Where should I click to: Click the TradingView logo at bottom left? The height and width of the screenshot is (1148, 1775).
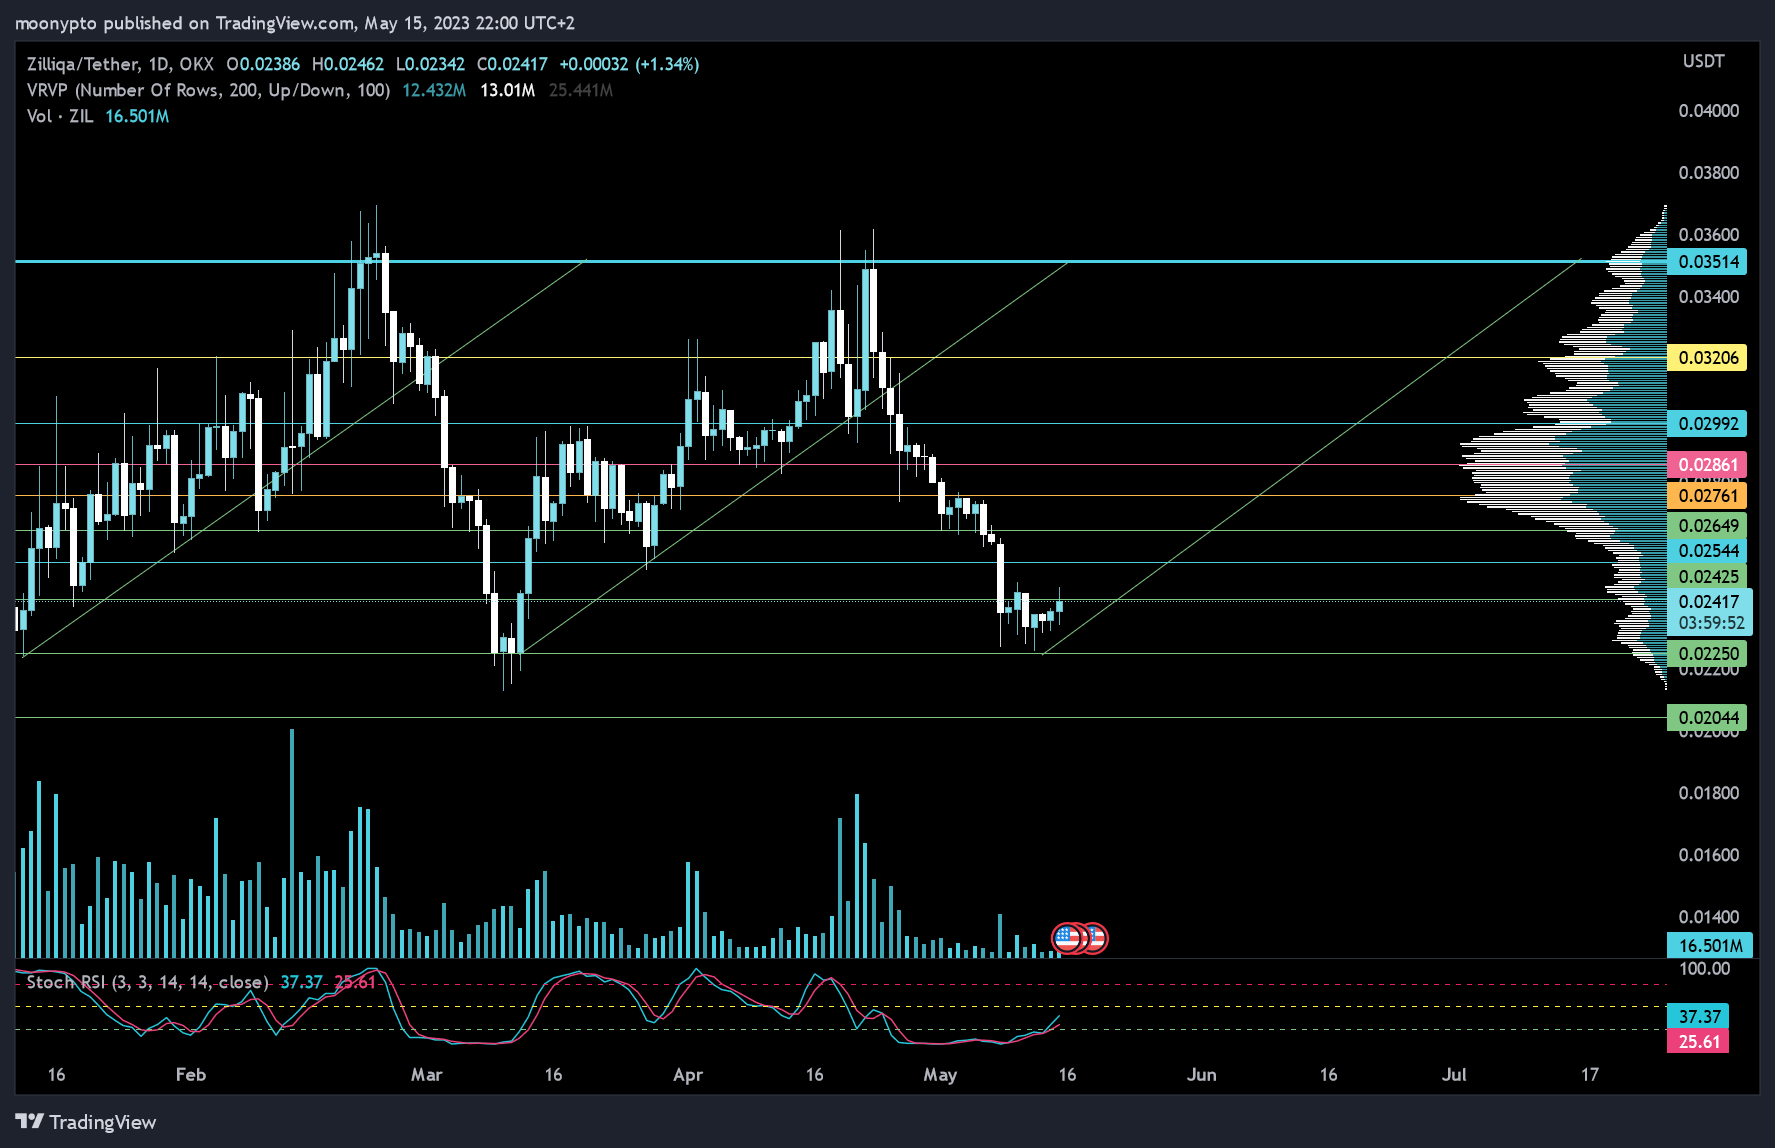(x=86, y=1122)
